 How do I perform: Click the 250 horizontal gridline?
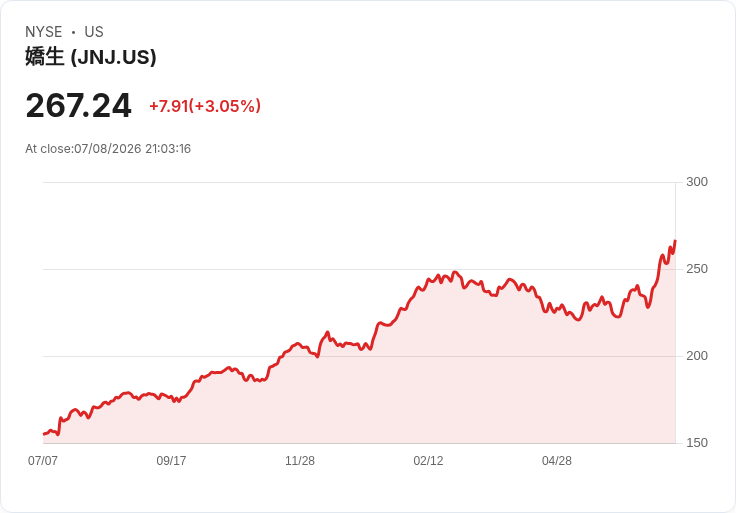[x=359, y=269]
